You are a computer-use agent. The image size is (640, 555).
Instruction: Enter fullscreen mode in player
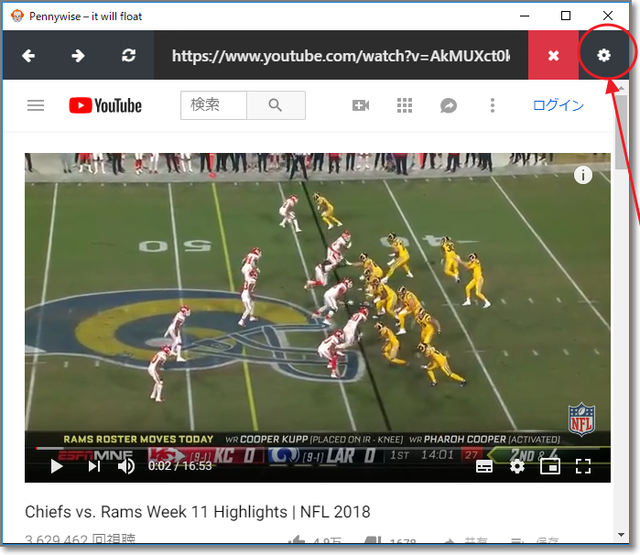coord(583,466)
